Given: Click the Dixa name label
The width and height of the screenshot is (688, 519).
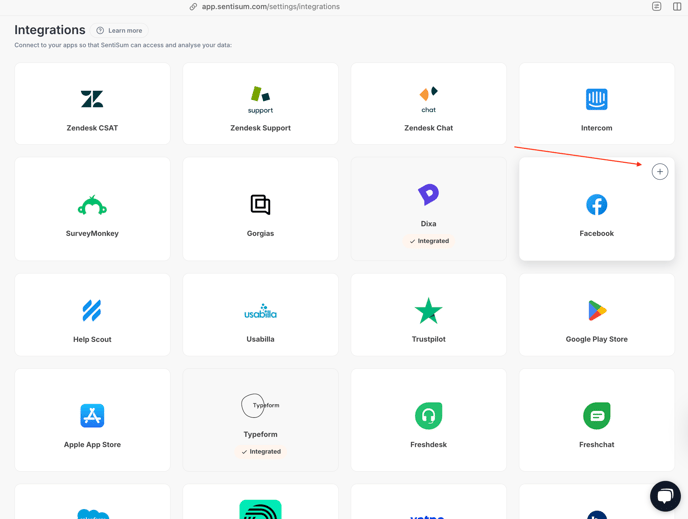Looking at the screenshot, I should point(429,223).
